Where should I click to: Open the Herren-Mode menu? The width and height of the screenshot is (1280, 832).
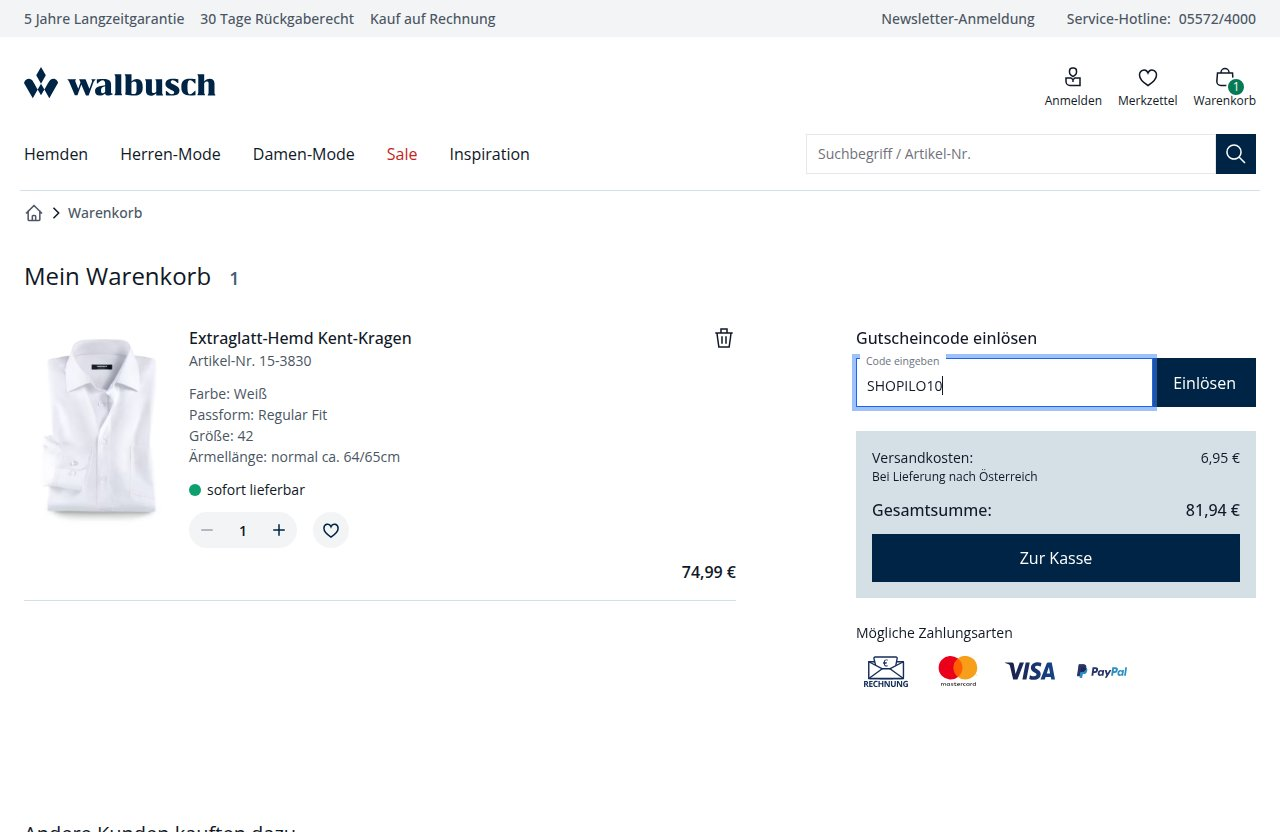coord(170,154)
